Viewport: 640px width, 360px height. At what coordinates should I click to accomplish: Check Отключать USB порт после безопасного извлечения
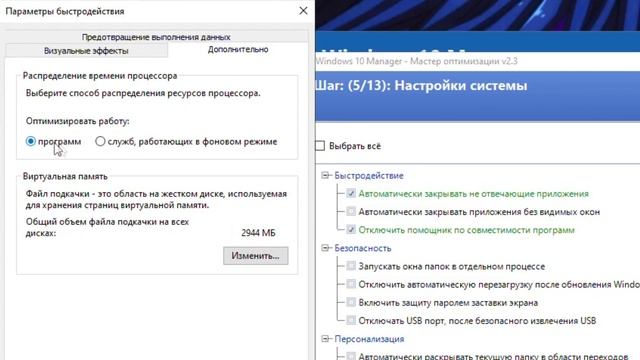[x=351, y=320]
